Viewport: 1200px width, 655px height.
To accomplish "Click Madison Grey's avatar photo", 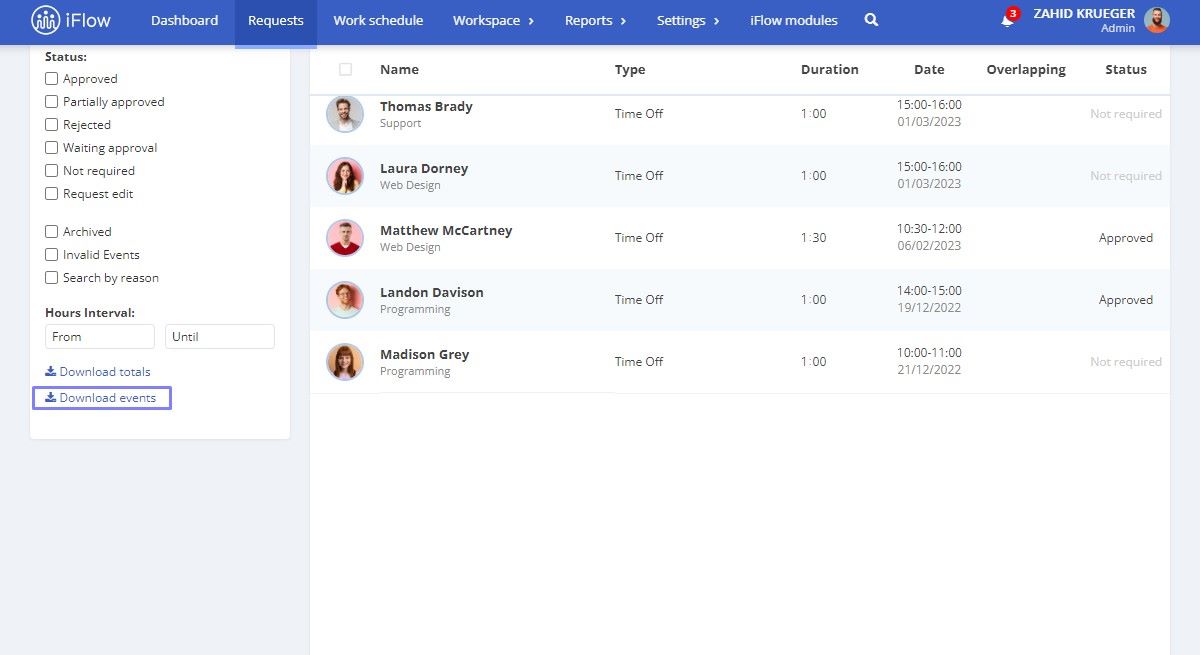I will coord(345,362).
